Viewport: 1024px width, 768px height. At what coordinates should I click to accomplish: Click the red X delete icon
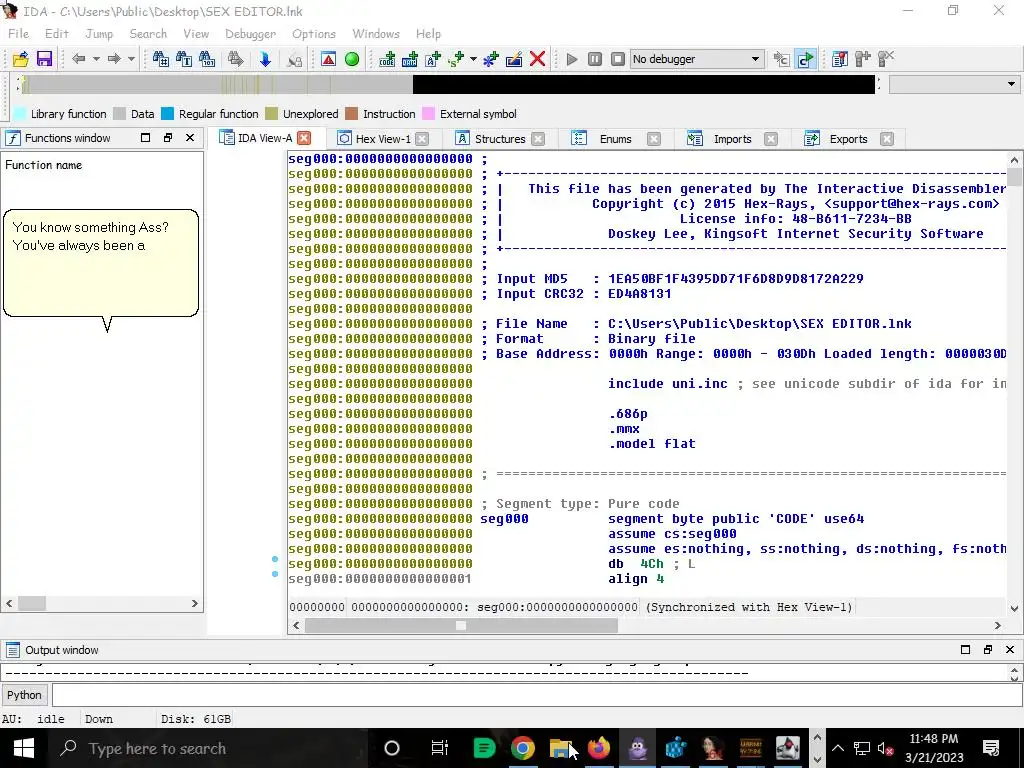[537, 59]
